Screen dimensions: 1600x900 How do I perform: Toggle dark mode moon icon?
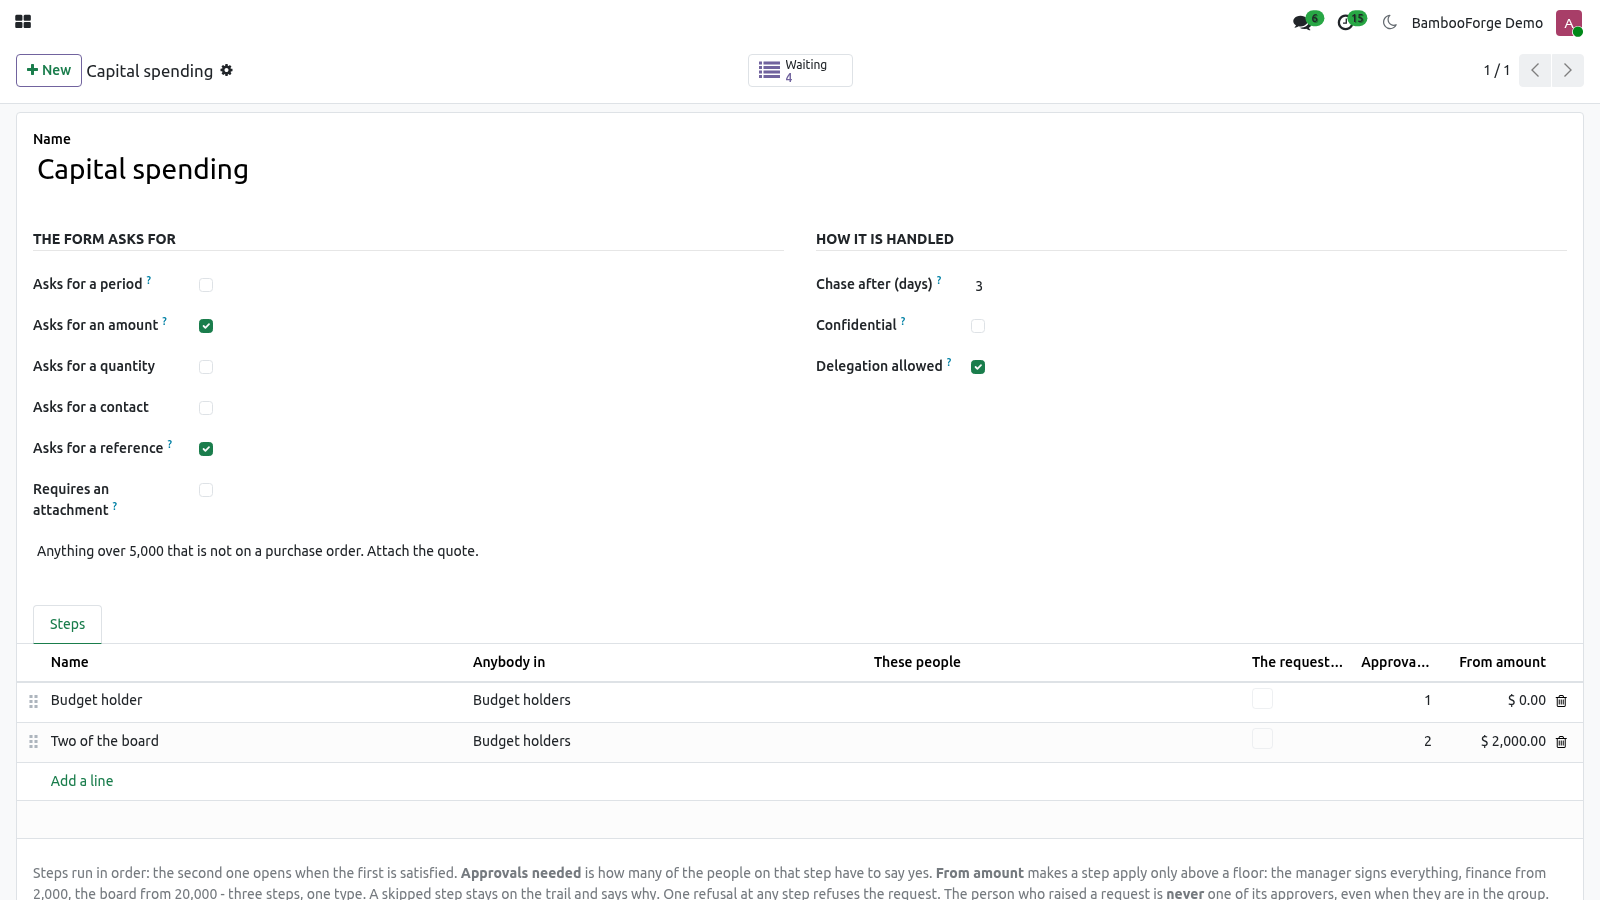click(x=1390, y=22)
